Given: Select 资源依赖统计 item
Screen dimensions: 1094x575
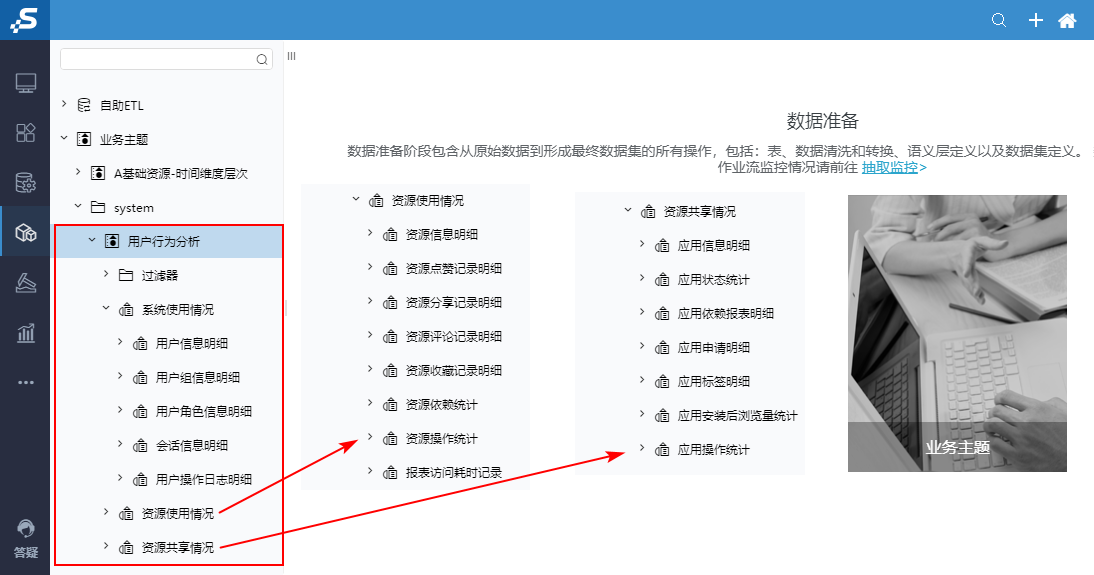Looking at the screenshot, I should click(442, 405).
